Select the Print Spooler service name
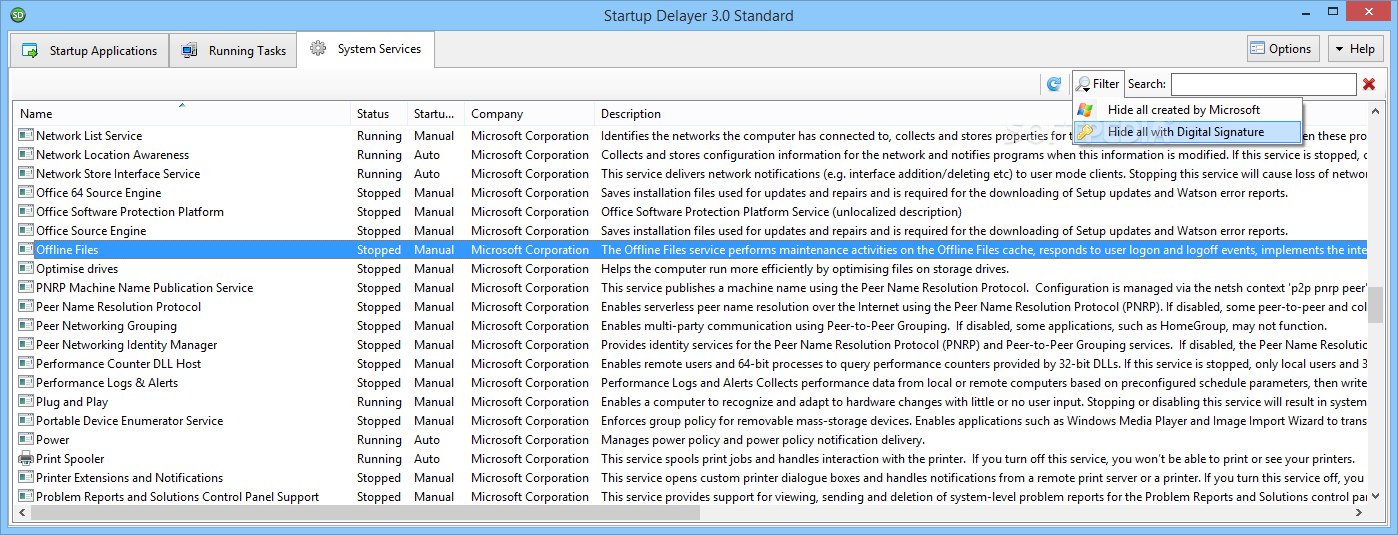1398x535 pixels. click(70, 458)
